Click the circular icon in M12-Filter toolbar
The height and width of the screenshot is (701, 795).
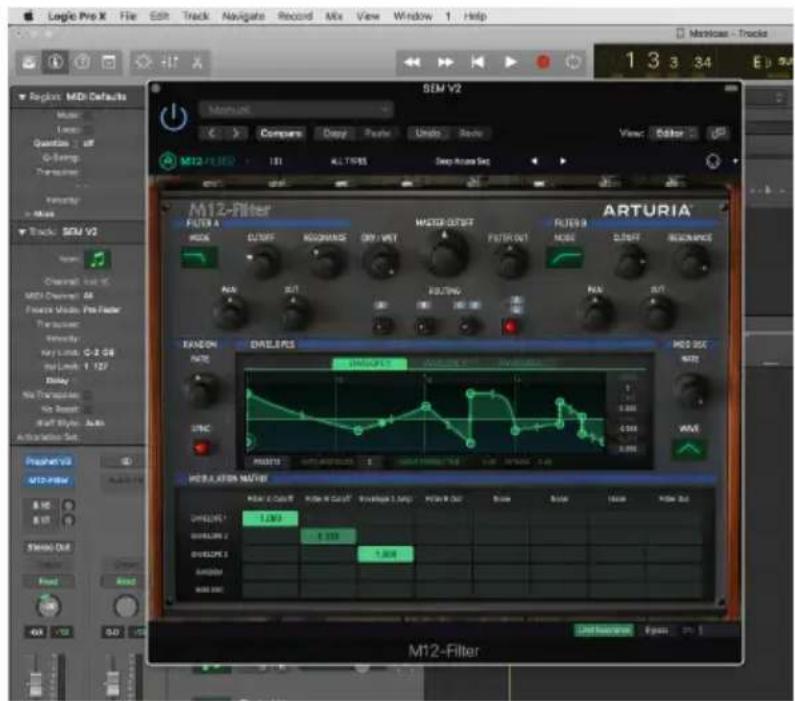713,162
